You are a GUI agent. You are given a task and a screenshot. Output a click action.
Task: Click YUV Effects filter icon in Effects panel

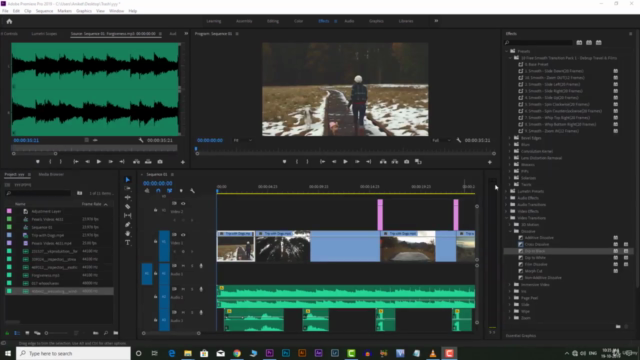pyautogui.click(x=599, y=42)
